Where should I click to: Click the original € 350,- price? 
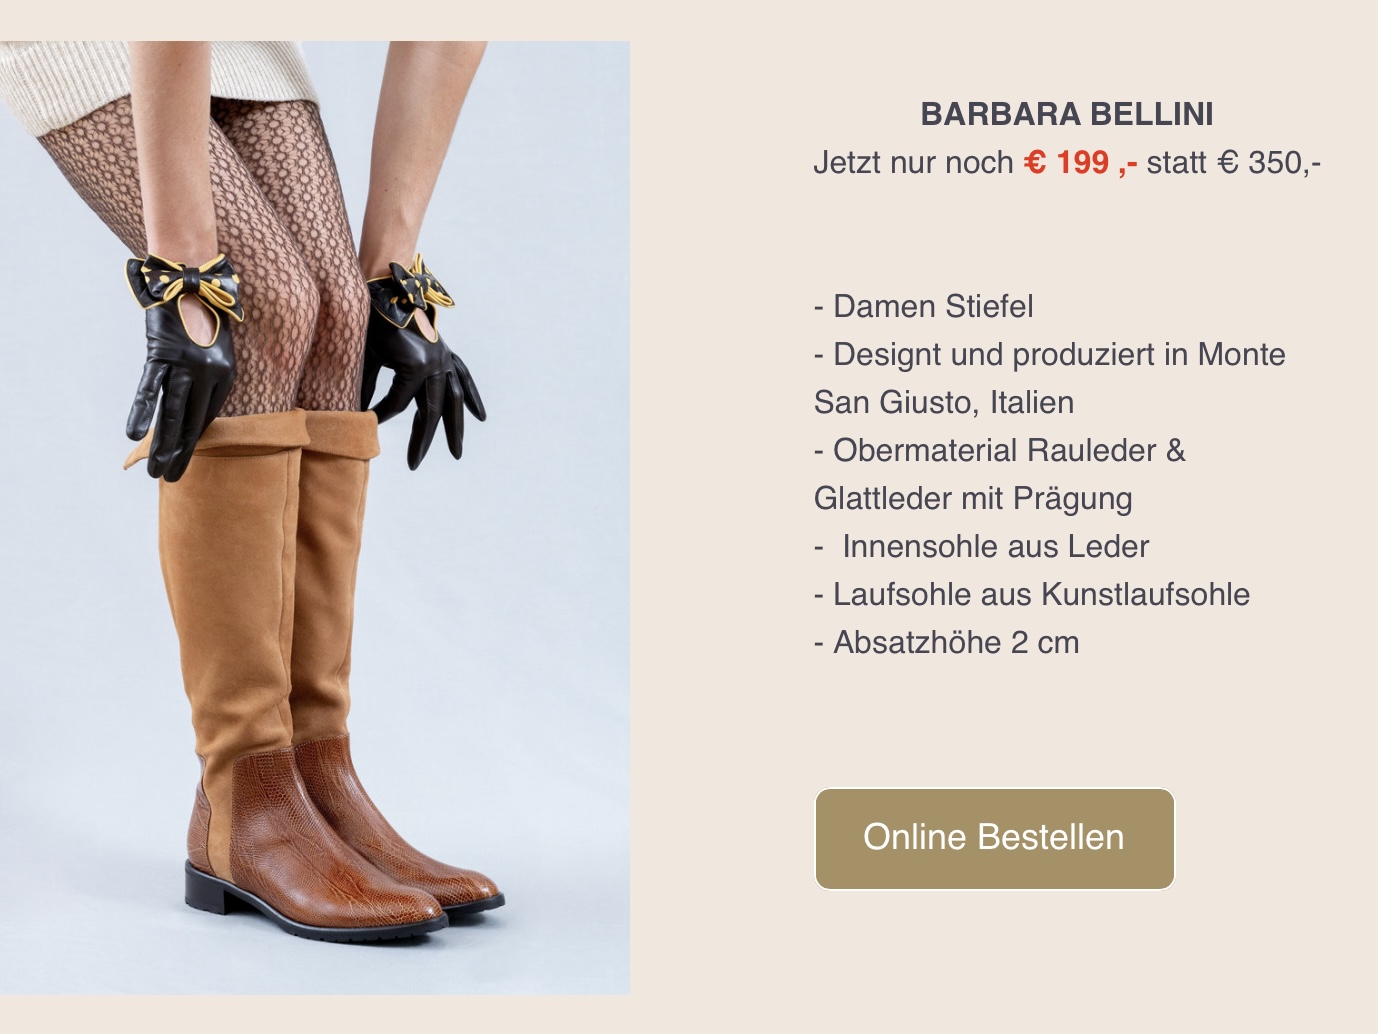point(1269,162)
